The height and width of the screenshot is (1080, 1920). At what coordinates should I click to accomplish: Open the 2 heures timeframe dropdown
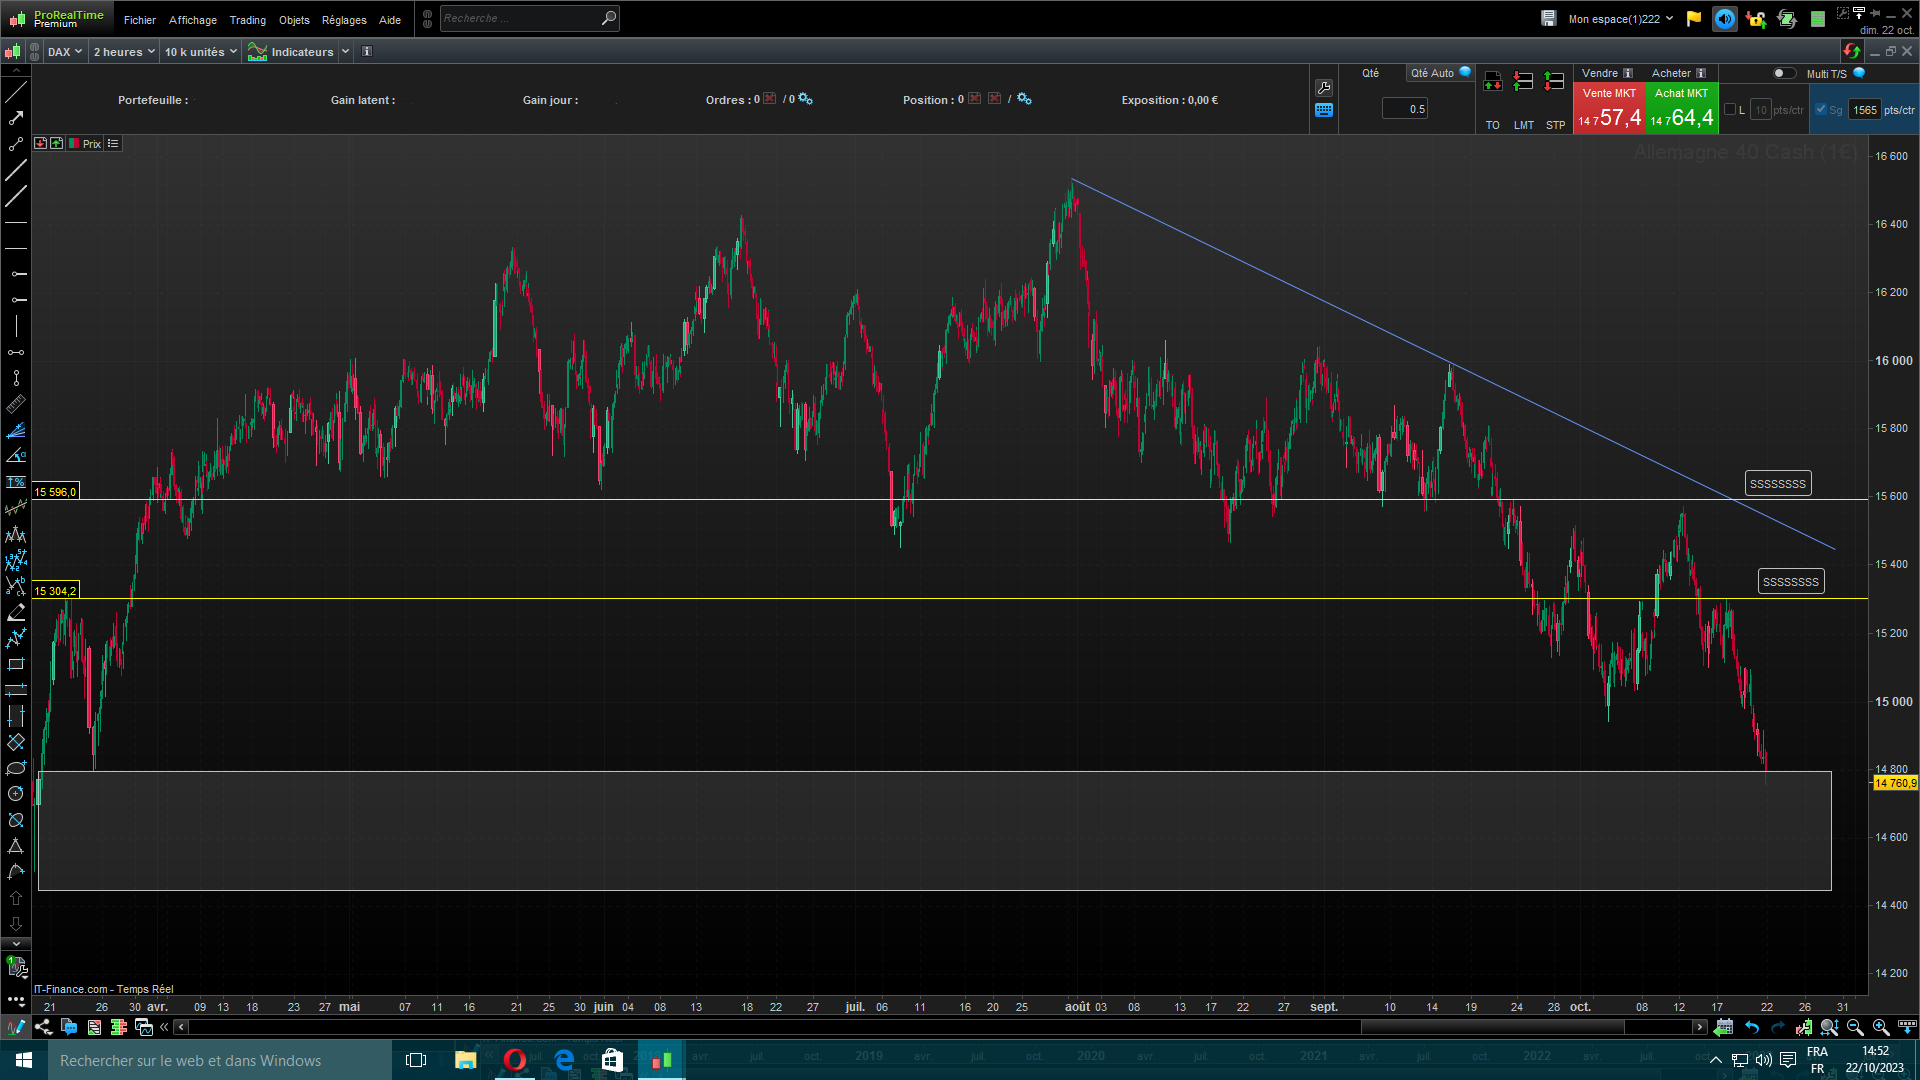pos(124,52)
